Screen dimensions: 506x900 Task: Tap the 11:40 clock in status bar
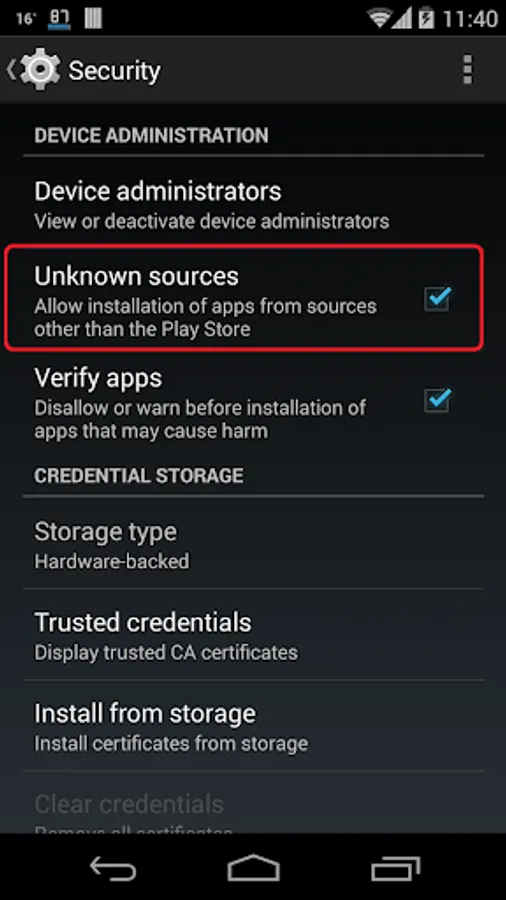pos(470,19)
